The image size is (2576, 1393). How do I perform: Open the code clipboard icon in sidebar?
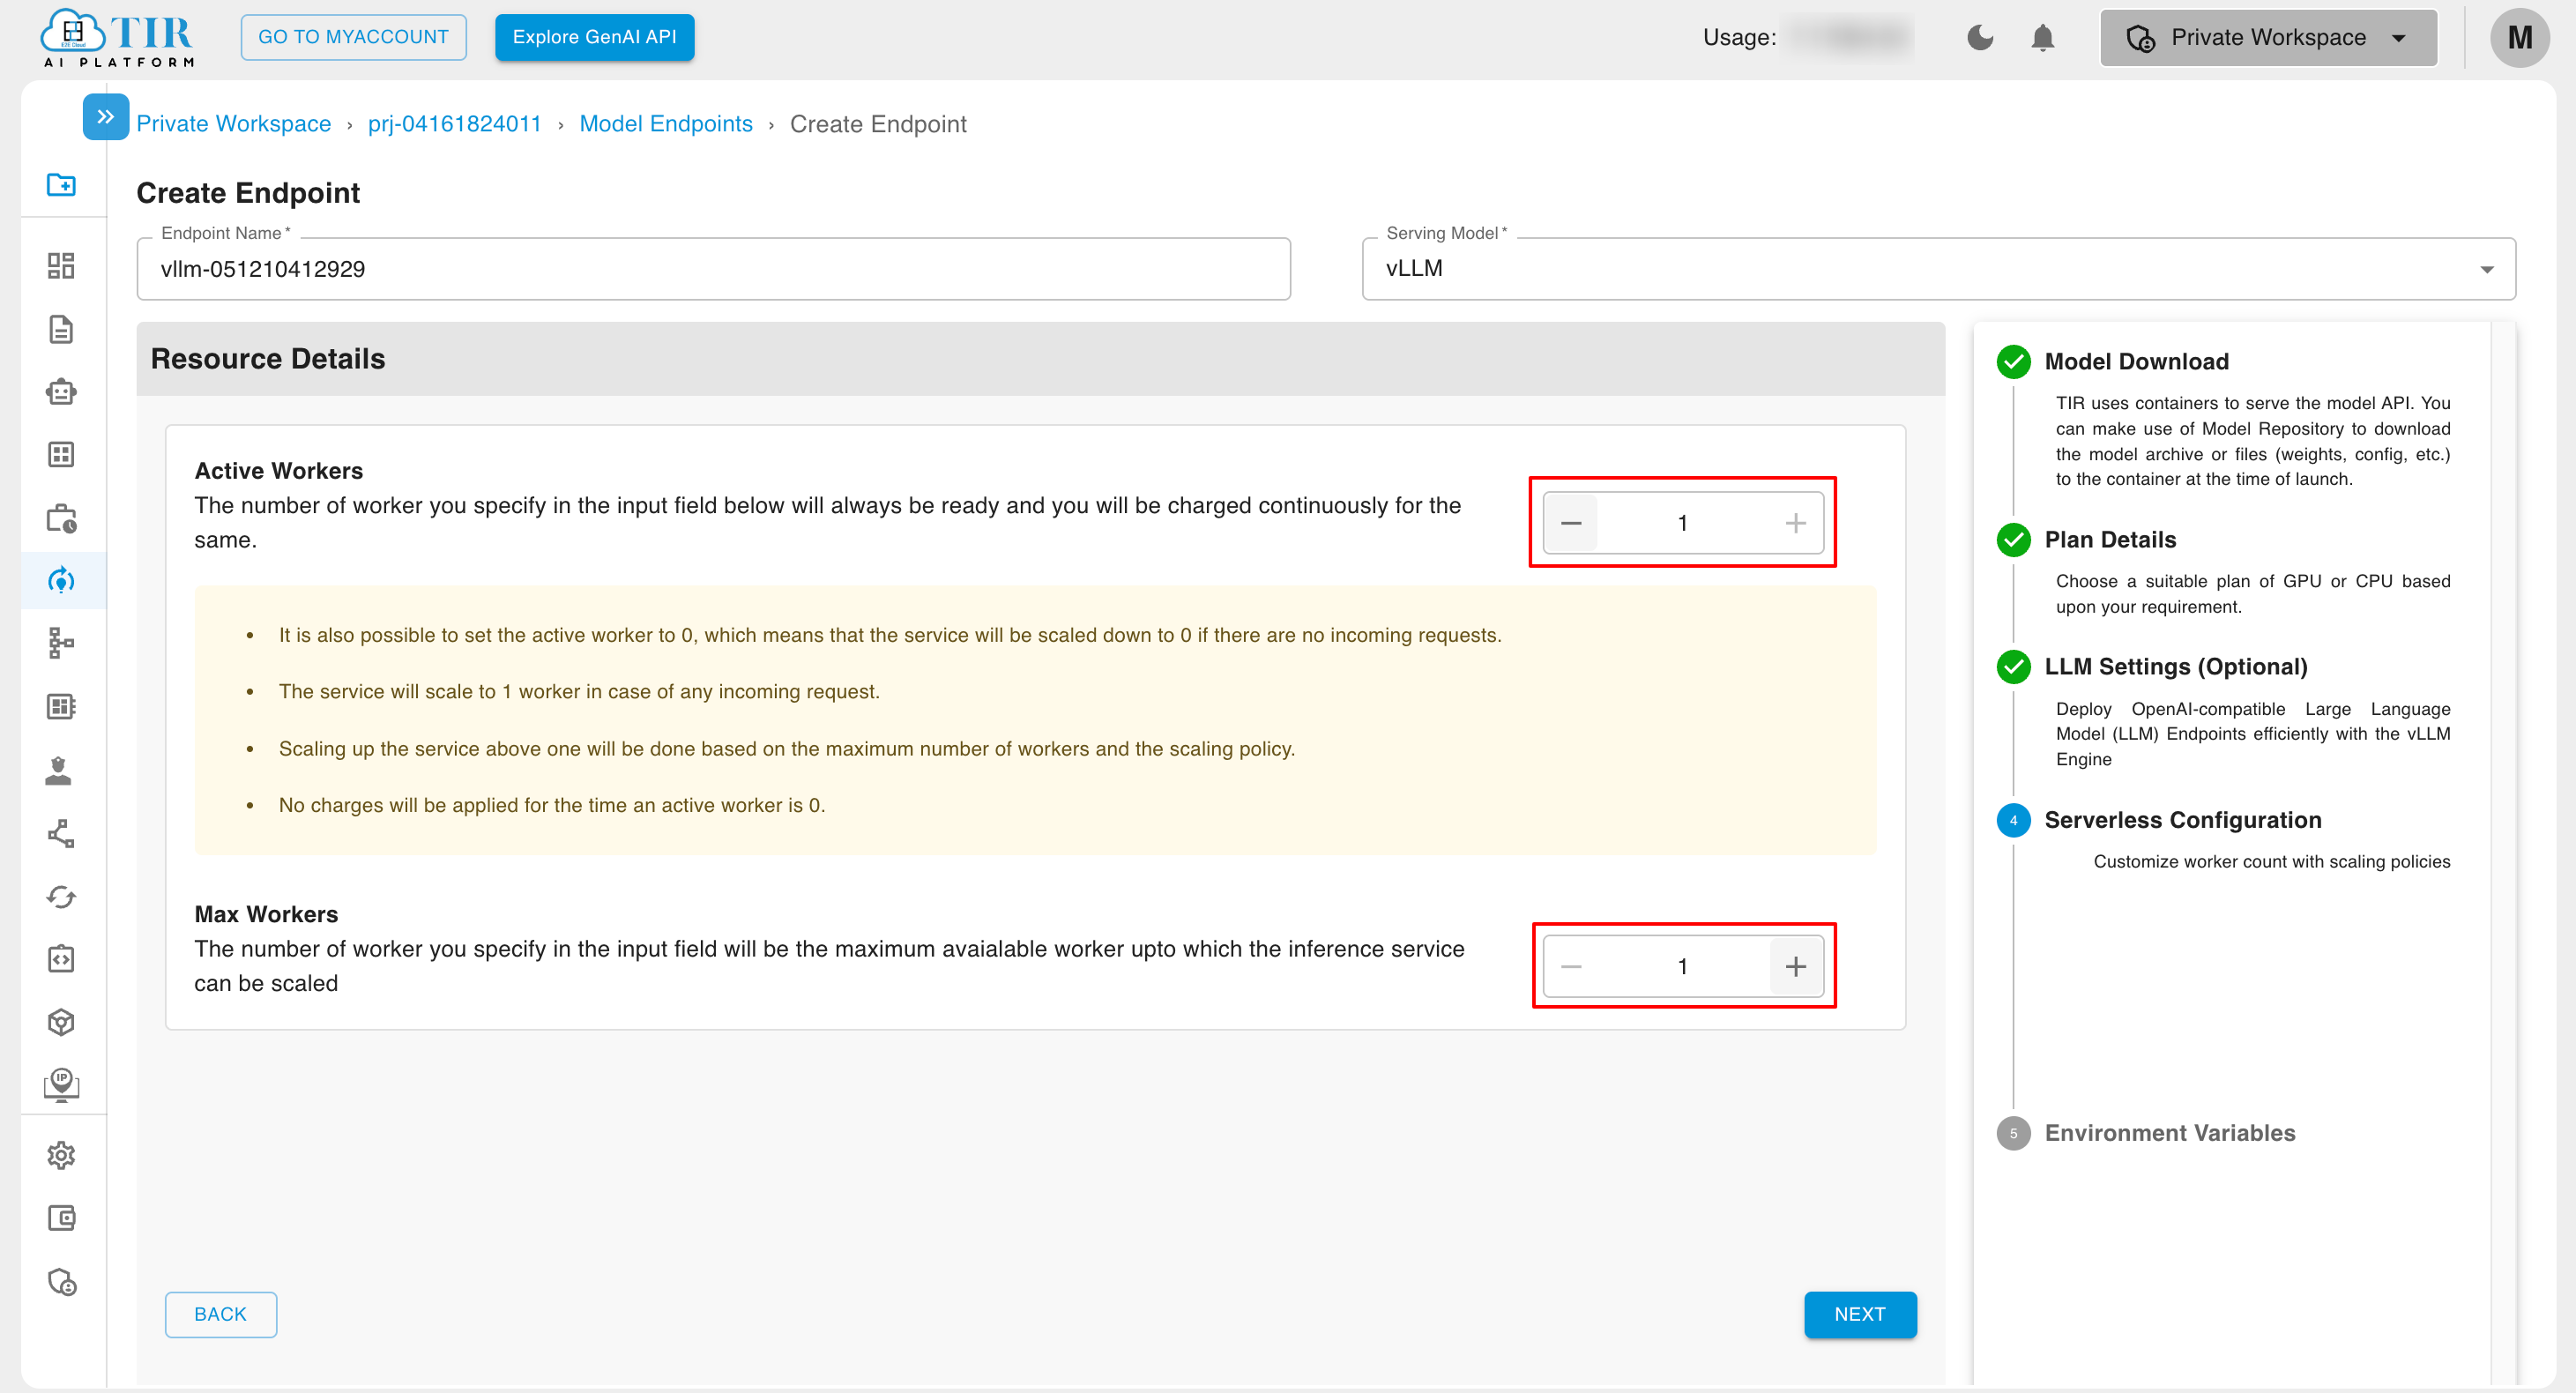tap(61, 959)
